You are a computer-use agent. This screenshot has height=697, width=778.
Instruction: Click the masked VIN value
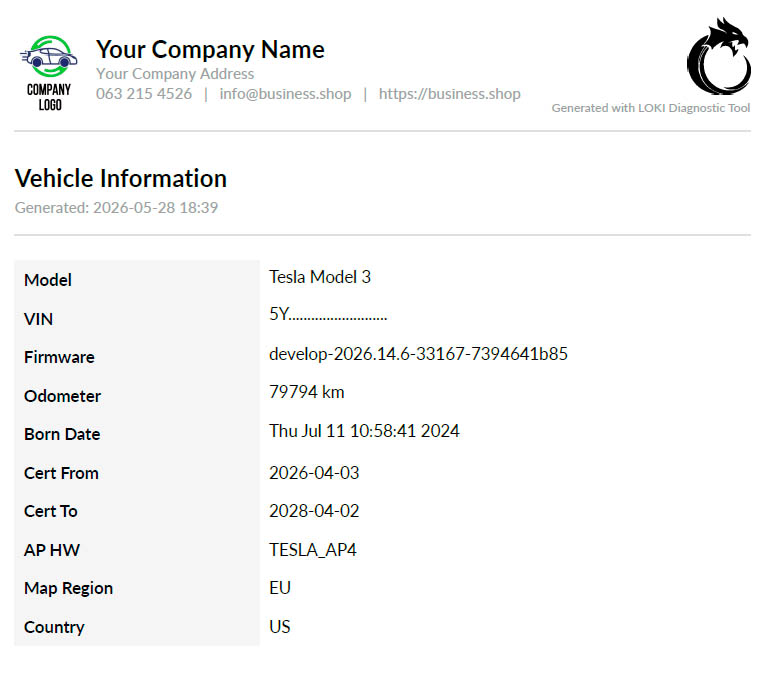tap(328, 314)
